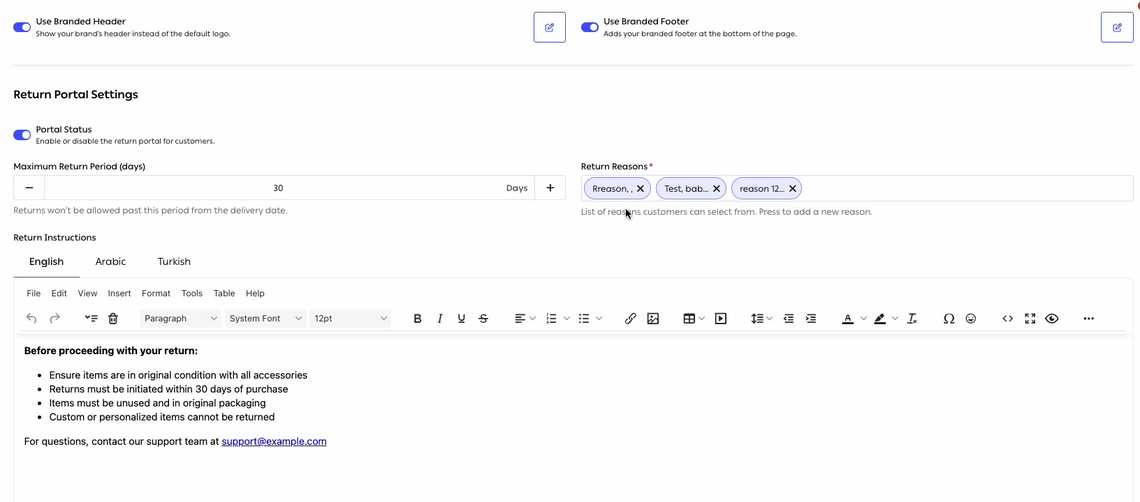This screenshot has width=1140, height=502.
Task: Select the English instructions tab
Action: point(47,261)
